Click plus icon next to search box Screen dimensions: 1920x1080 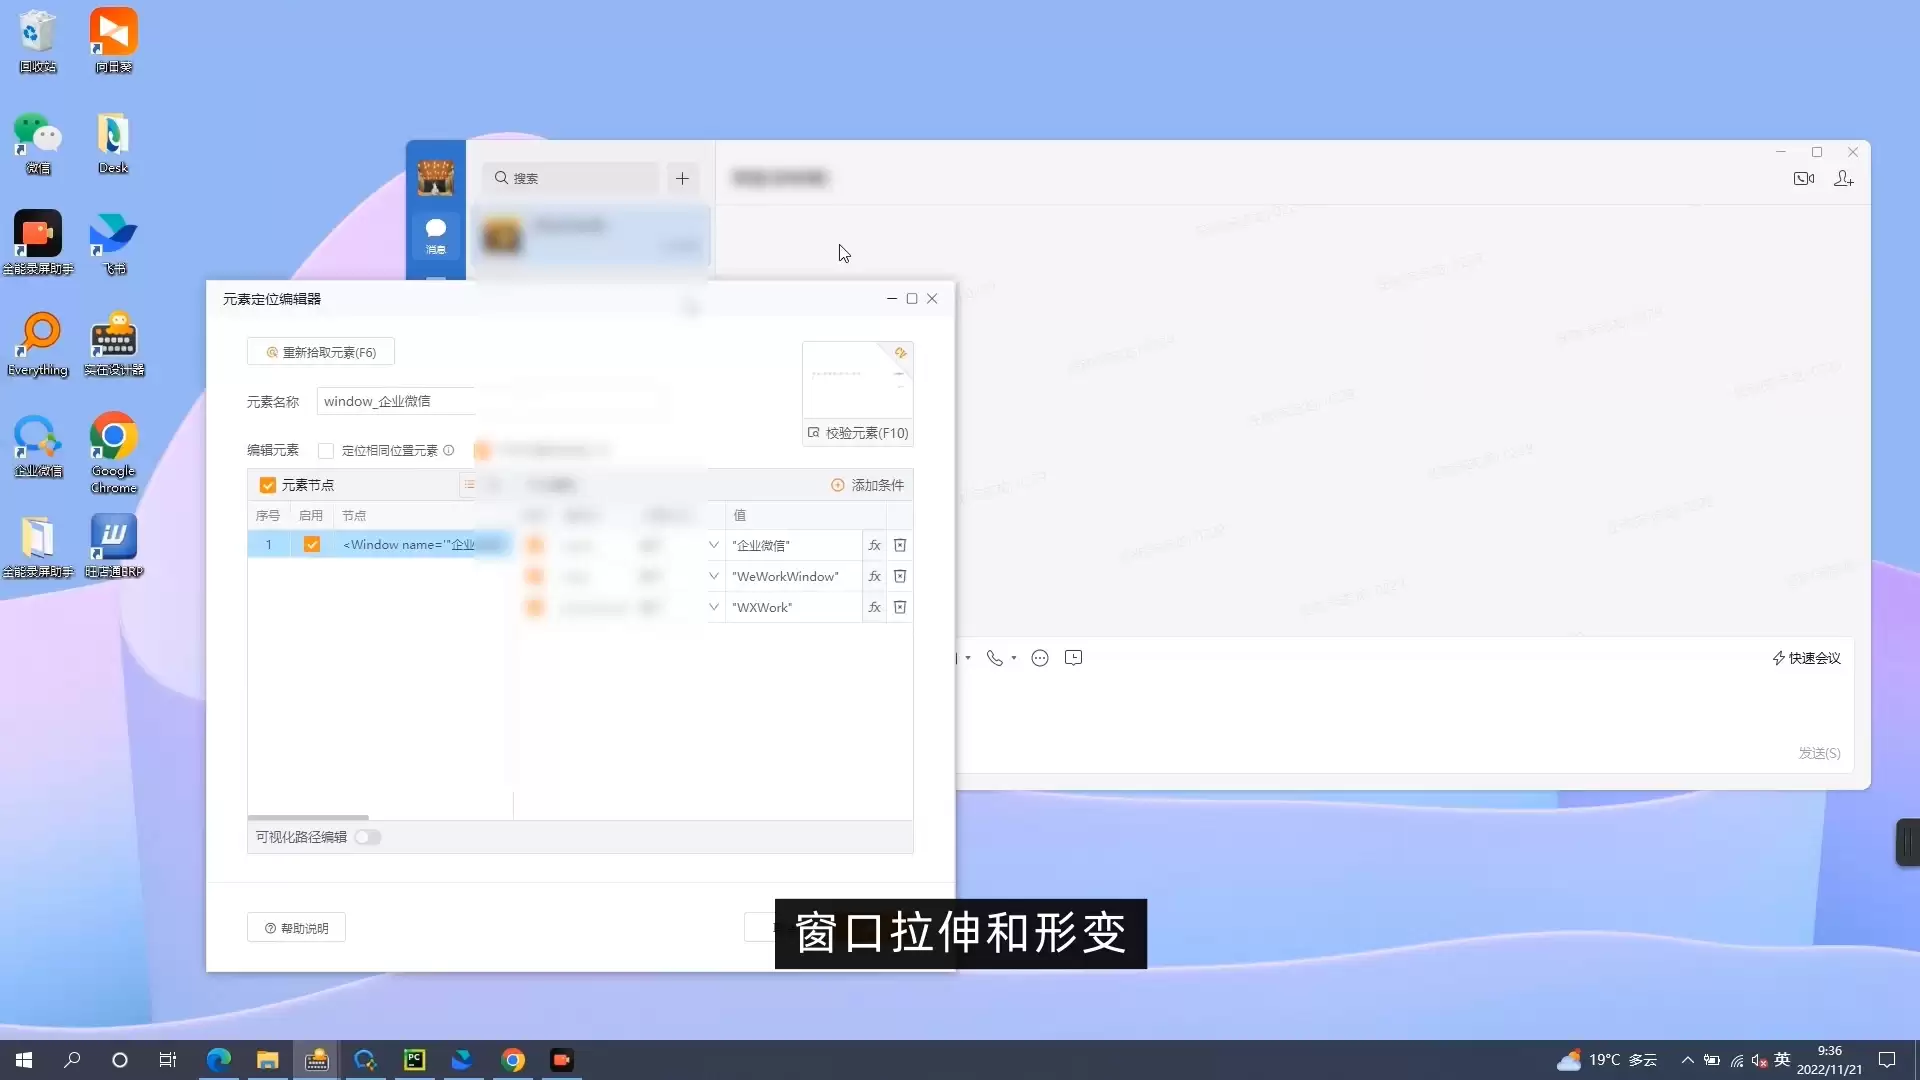[682, 178]
